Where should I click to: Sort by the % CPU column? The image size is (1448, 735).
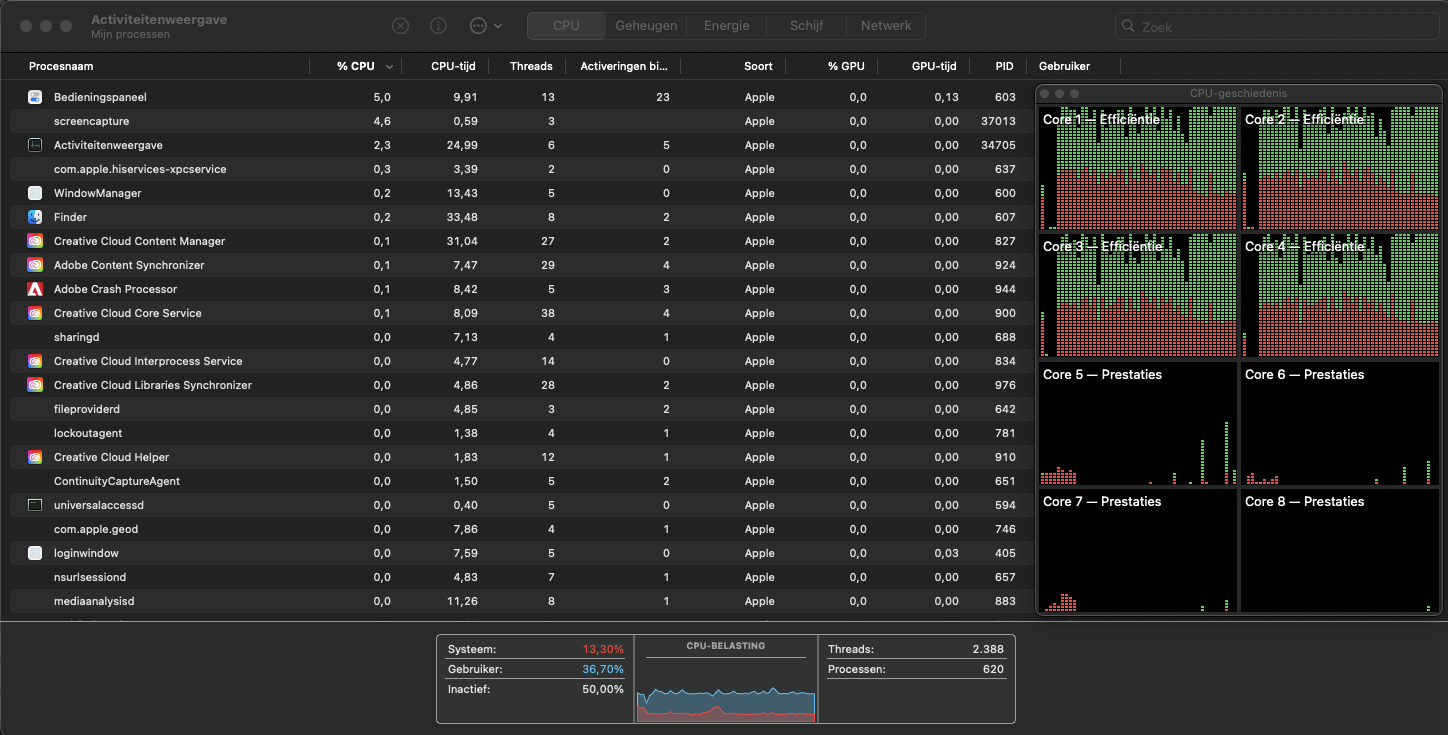(356, 66)
